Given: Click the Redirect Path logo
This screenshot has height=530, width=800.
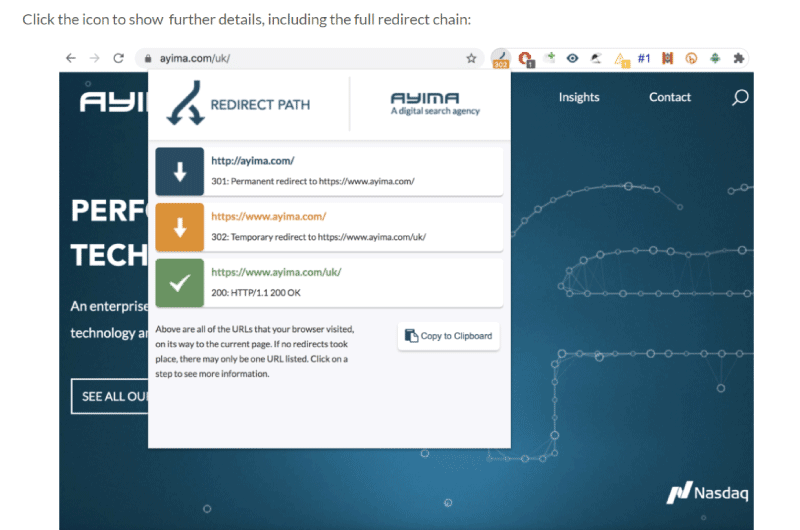Looking at the screenshot, I should [238, 103].
